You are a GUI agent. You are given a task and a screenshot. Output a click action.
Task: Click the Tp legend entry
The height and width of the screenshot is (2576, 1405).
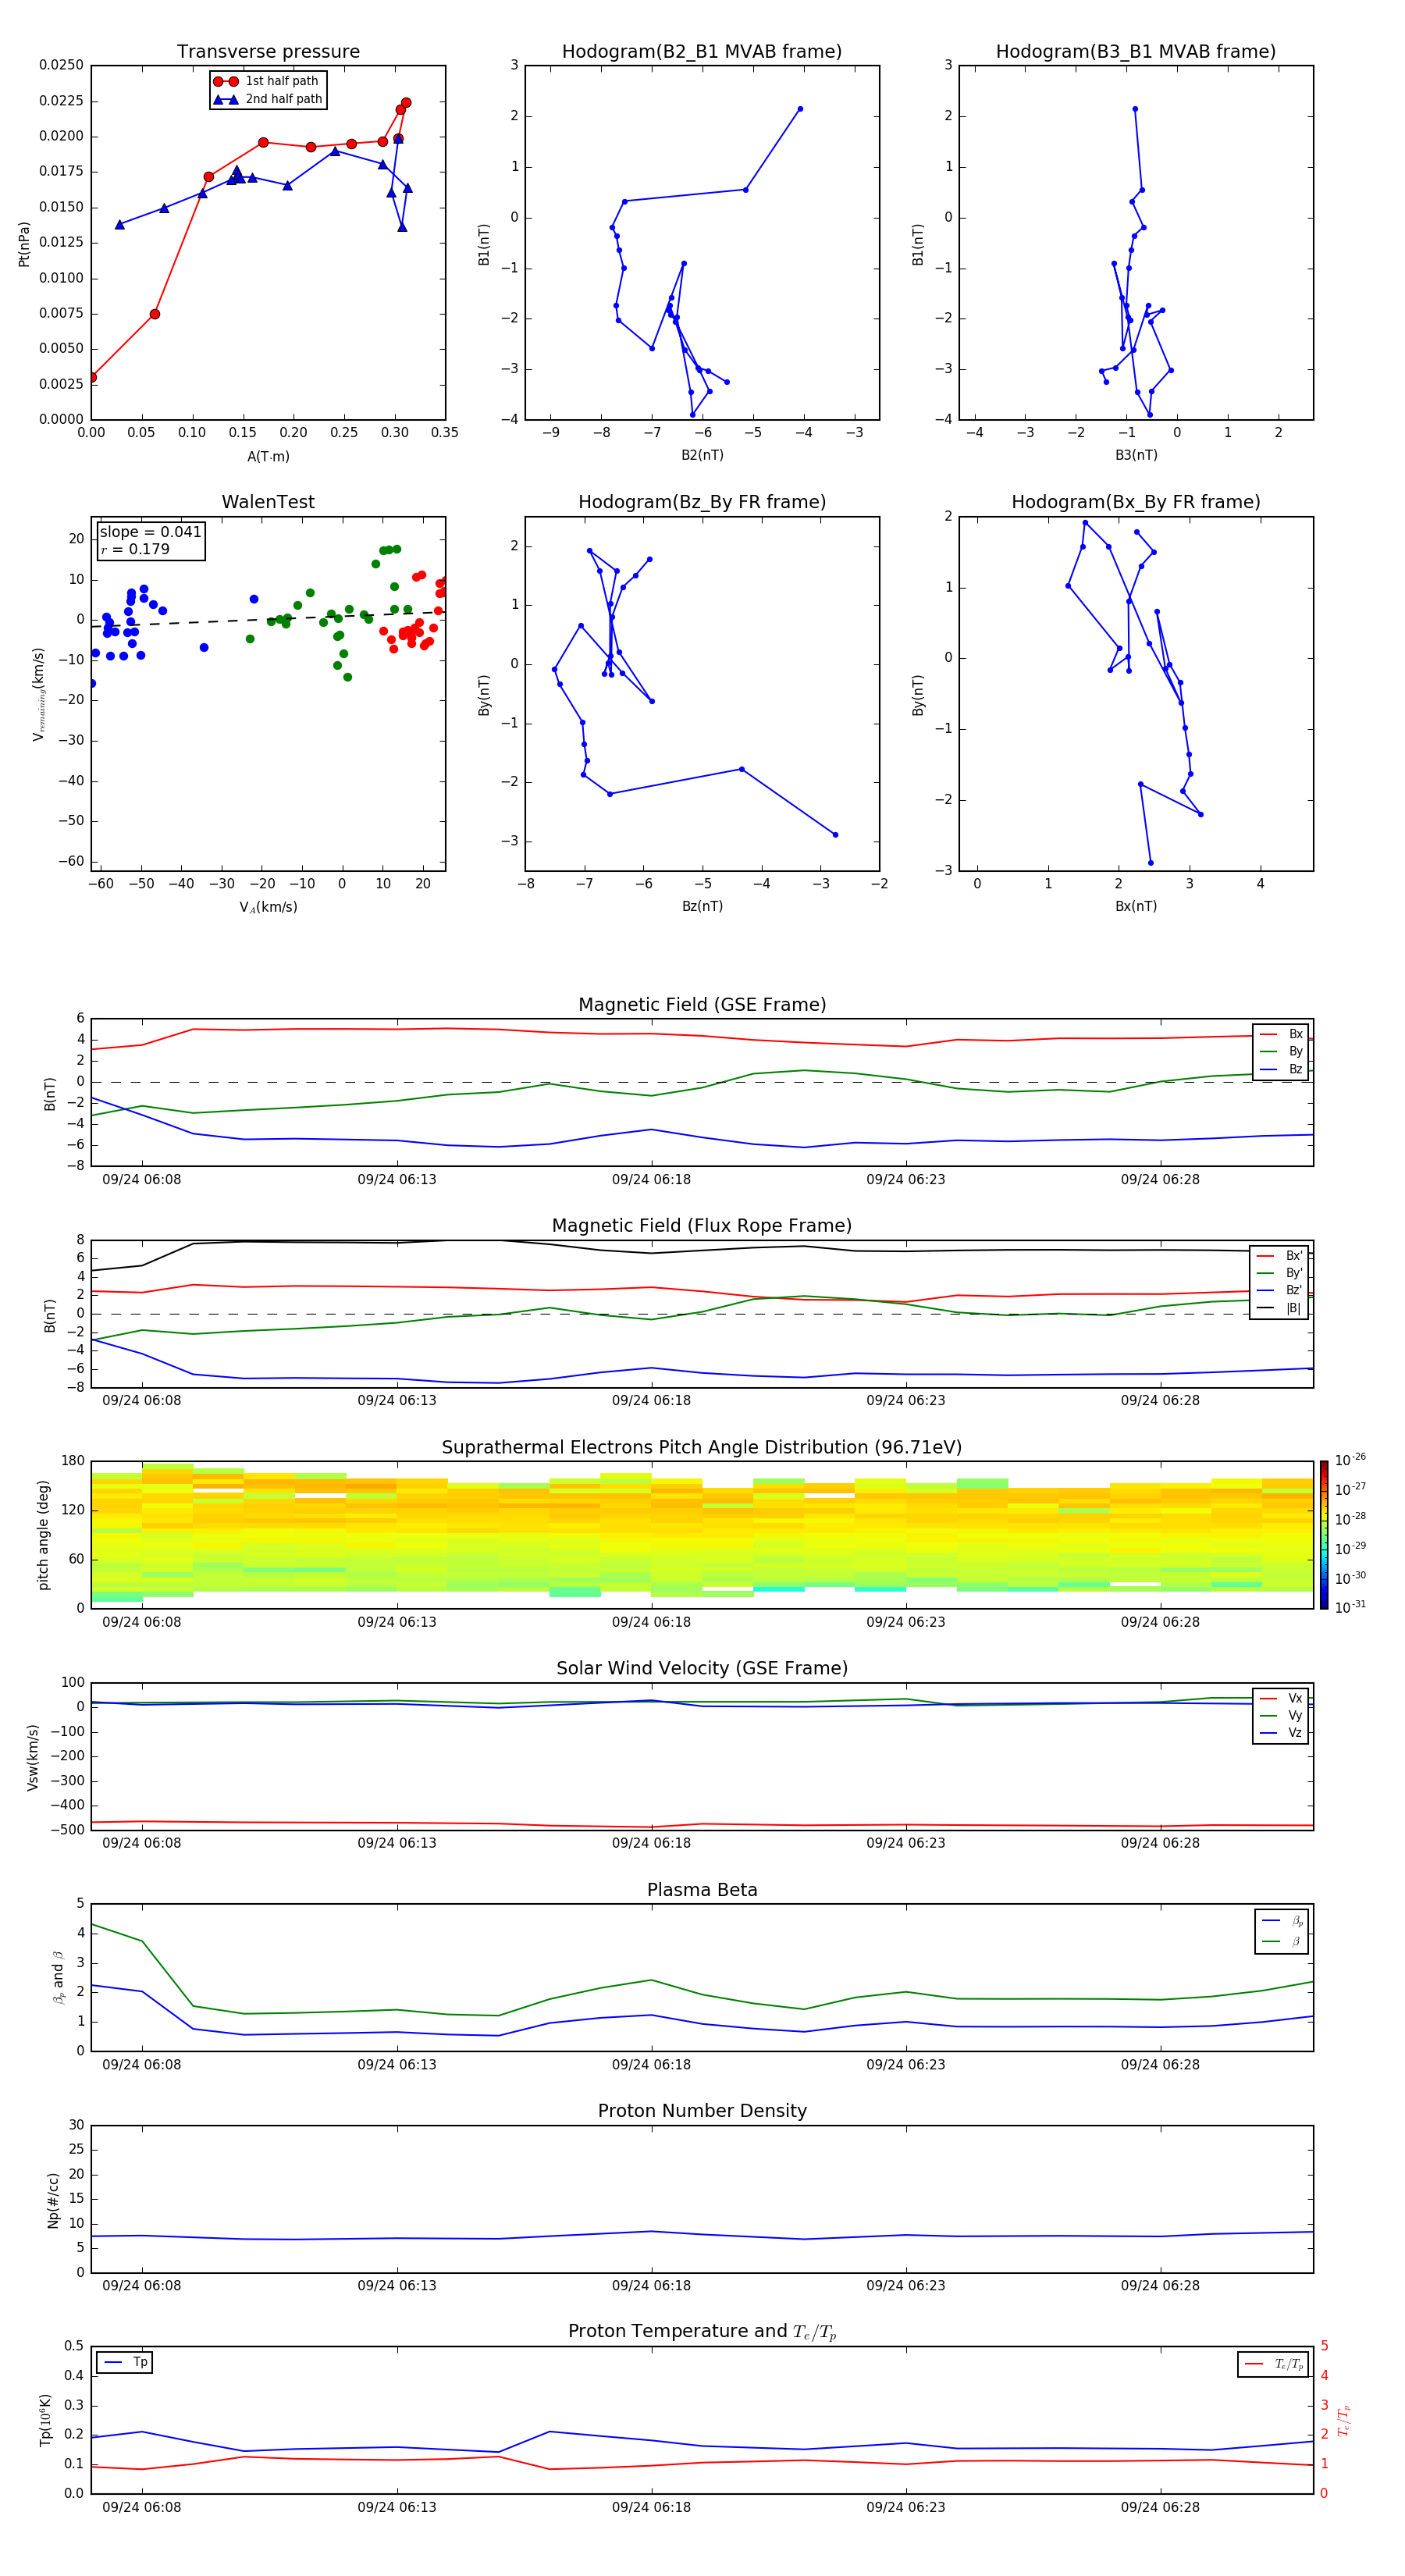coord(125,2362)
